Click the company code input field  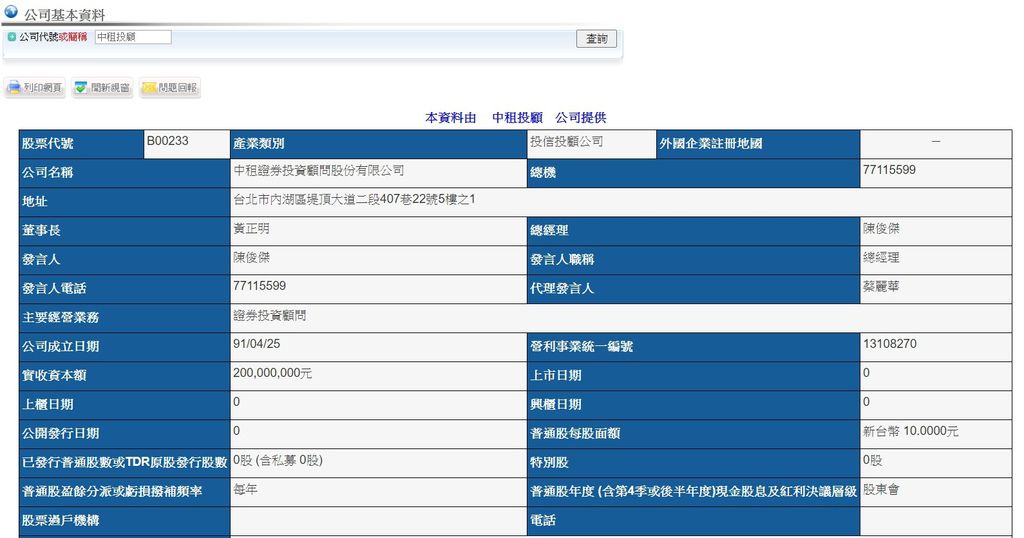[x=133, y=37]
